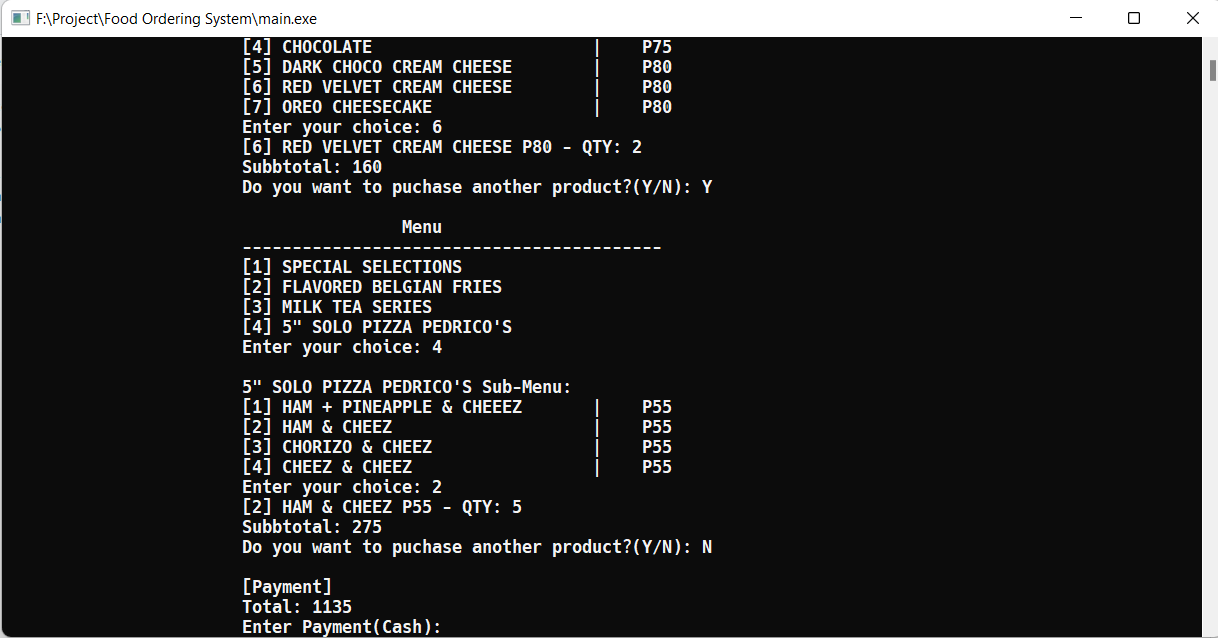Select menu option [4] 5" SOLO PIZZA PEDRICO'S
1218x638 pixels.
coord(376,326)
